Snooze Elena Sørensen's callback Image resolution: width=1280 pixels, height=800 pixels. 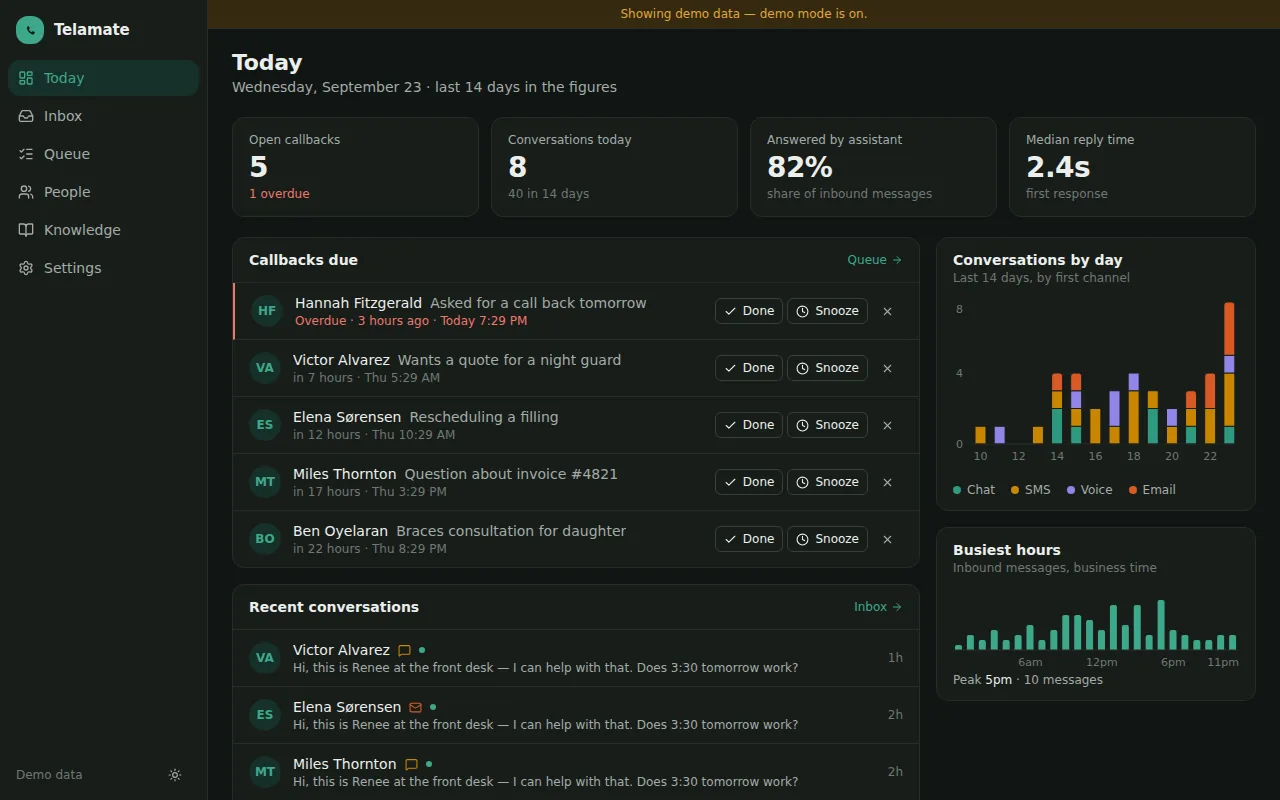(x=827, y=425)
